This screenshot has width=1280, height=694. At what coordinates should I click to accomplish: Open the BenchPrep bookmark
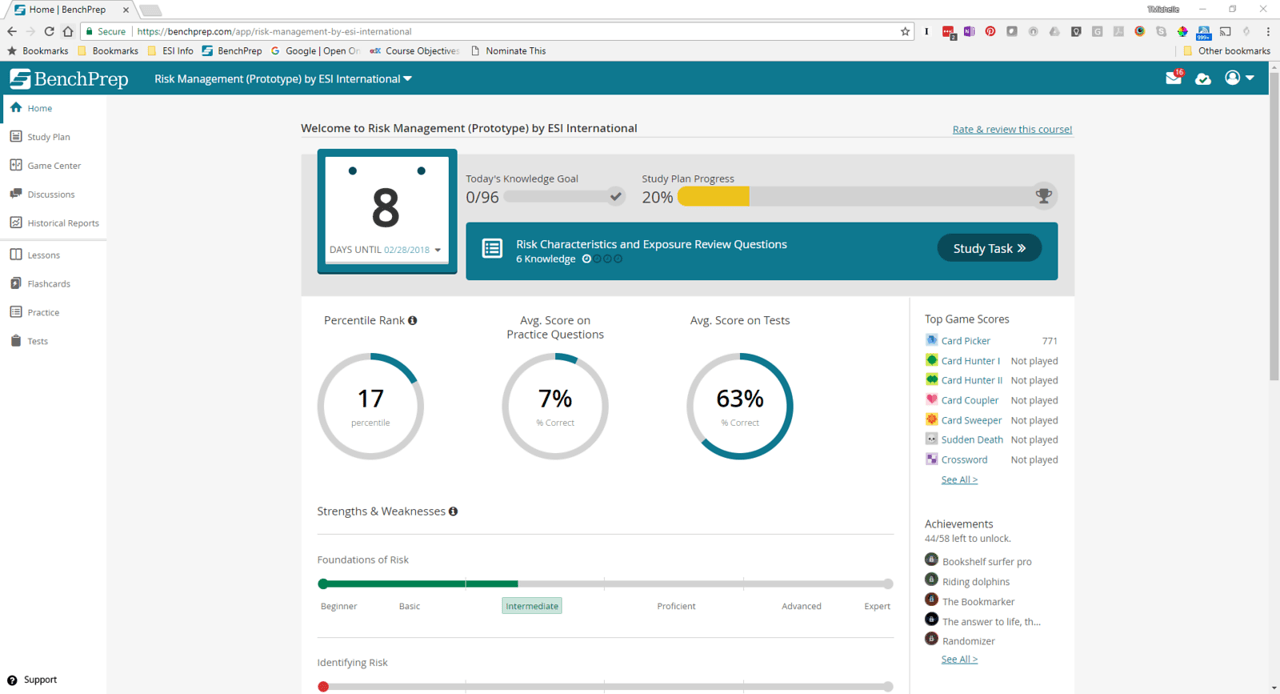[x=232, y=51]
